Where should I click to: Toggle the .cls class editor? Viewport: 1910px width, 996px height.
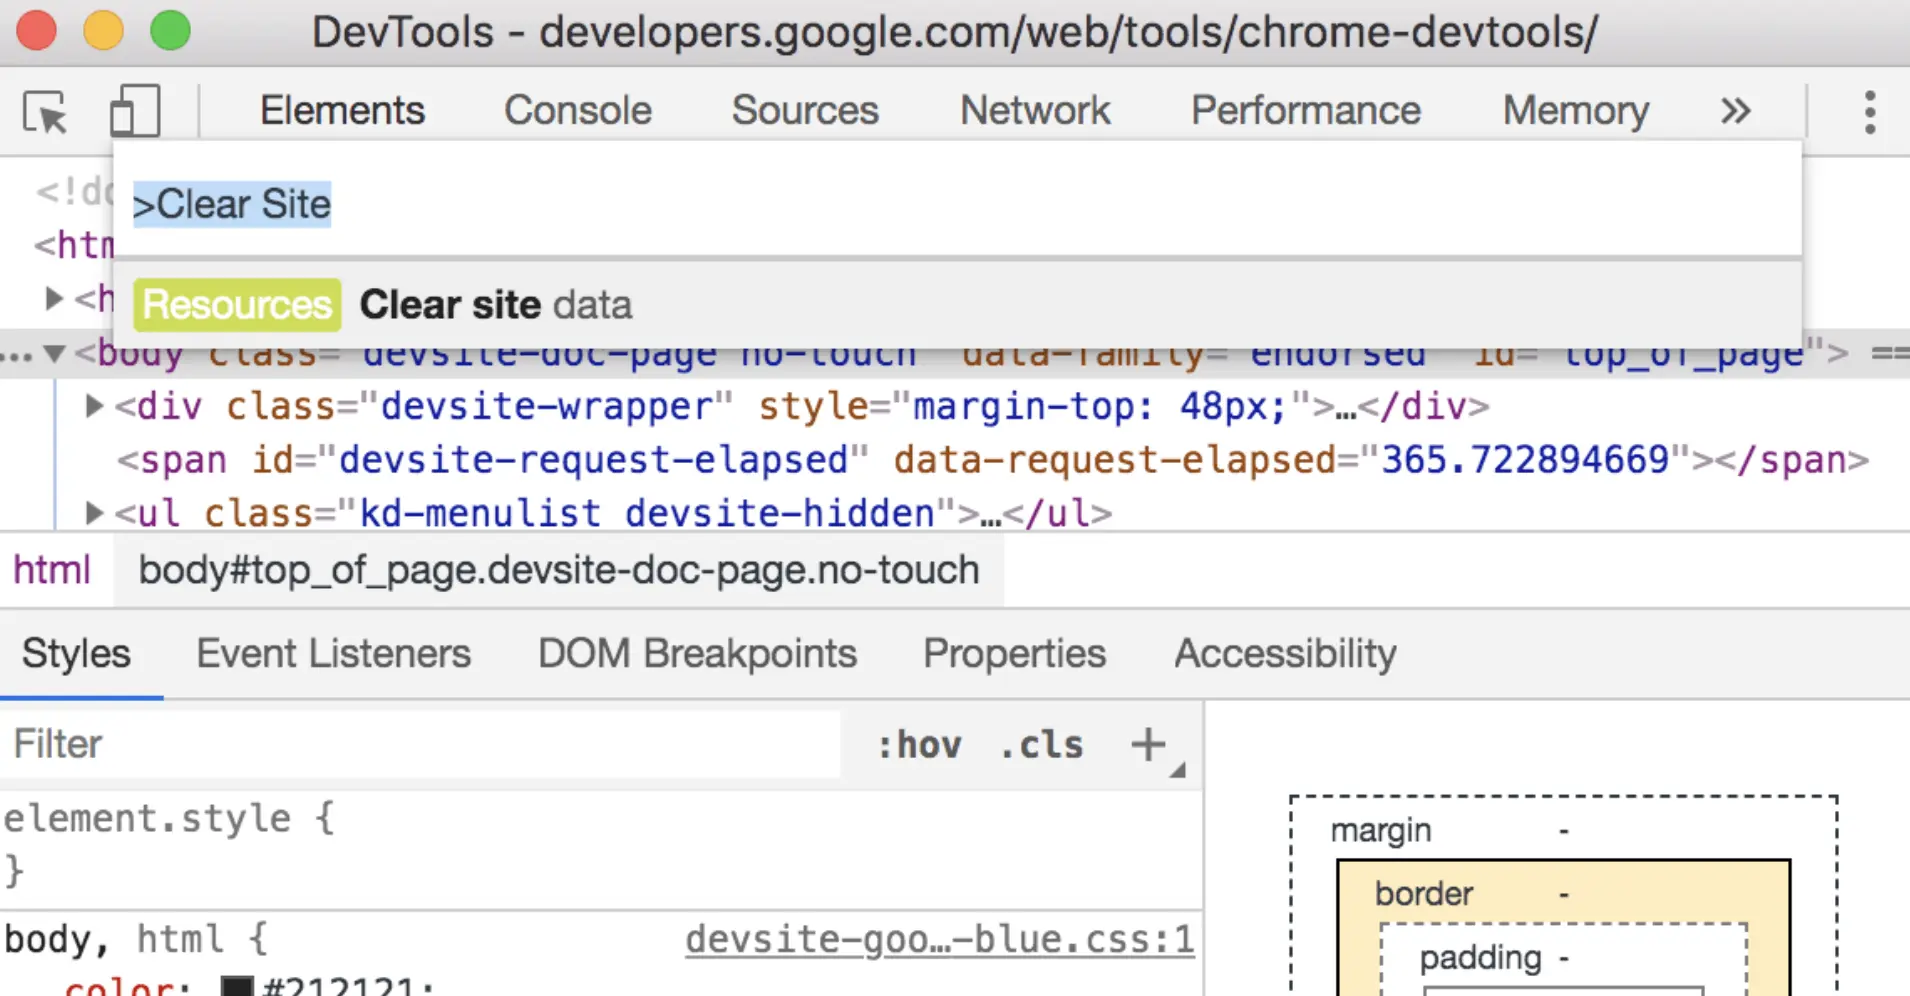pyautogui.click(x=1041, y=745)
